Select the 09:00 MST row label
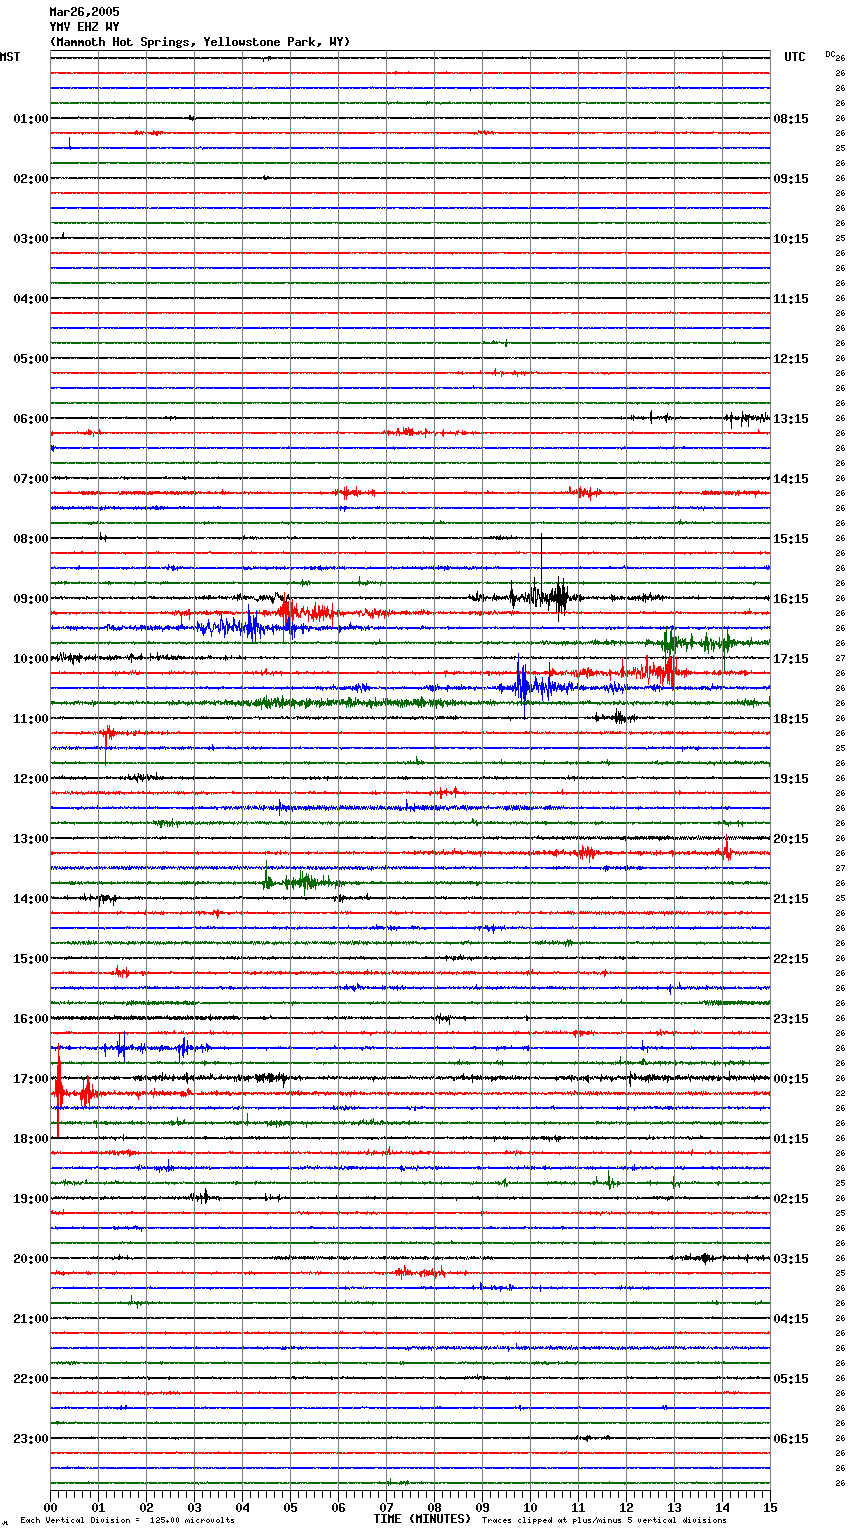The height and width of the screenshot is (1534, 850). click(x=31, y=599)
